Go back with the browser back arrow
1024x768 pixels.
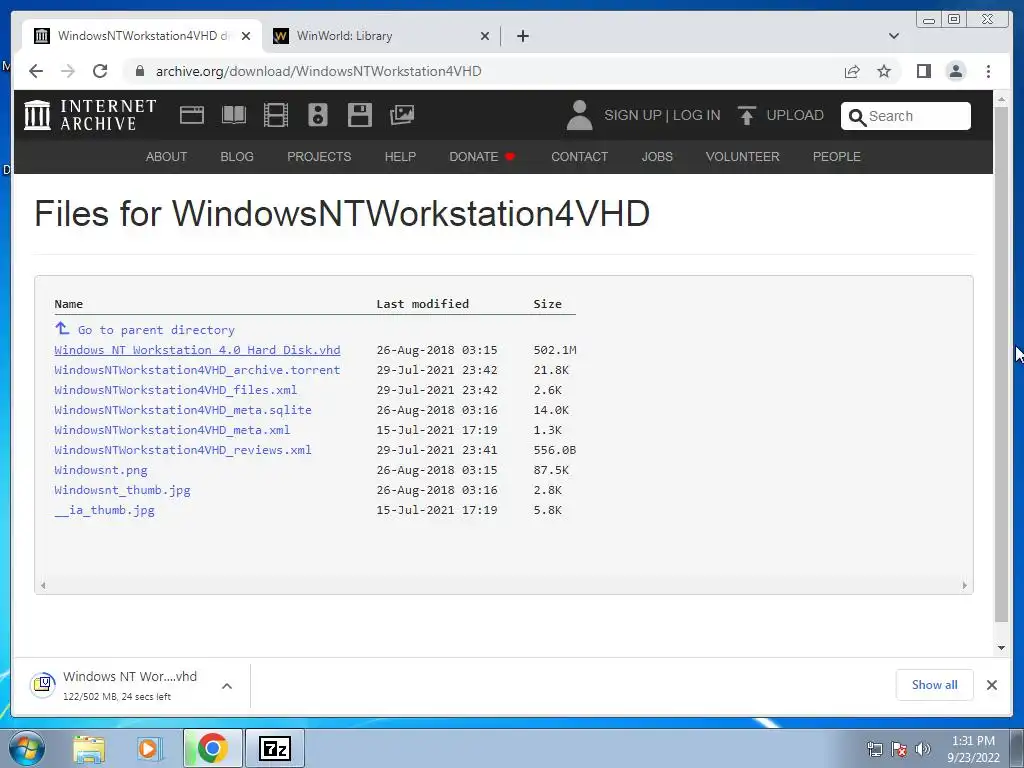click(36, 71)
